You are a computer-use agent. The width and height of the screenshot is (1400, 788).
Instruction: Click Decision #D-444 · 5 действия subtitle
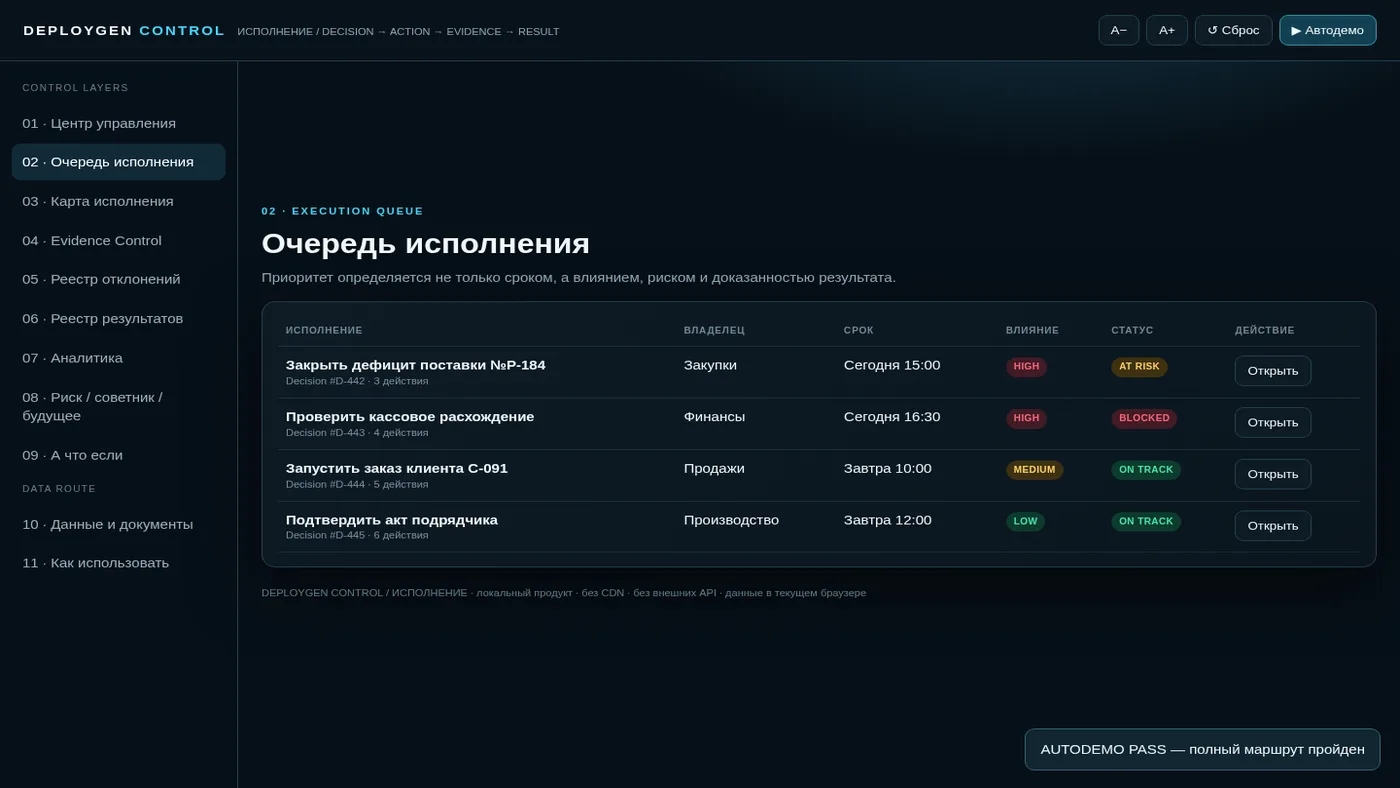coord(357,484)
